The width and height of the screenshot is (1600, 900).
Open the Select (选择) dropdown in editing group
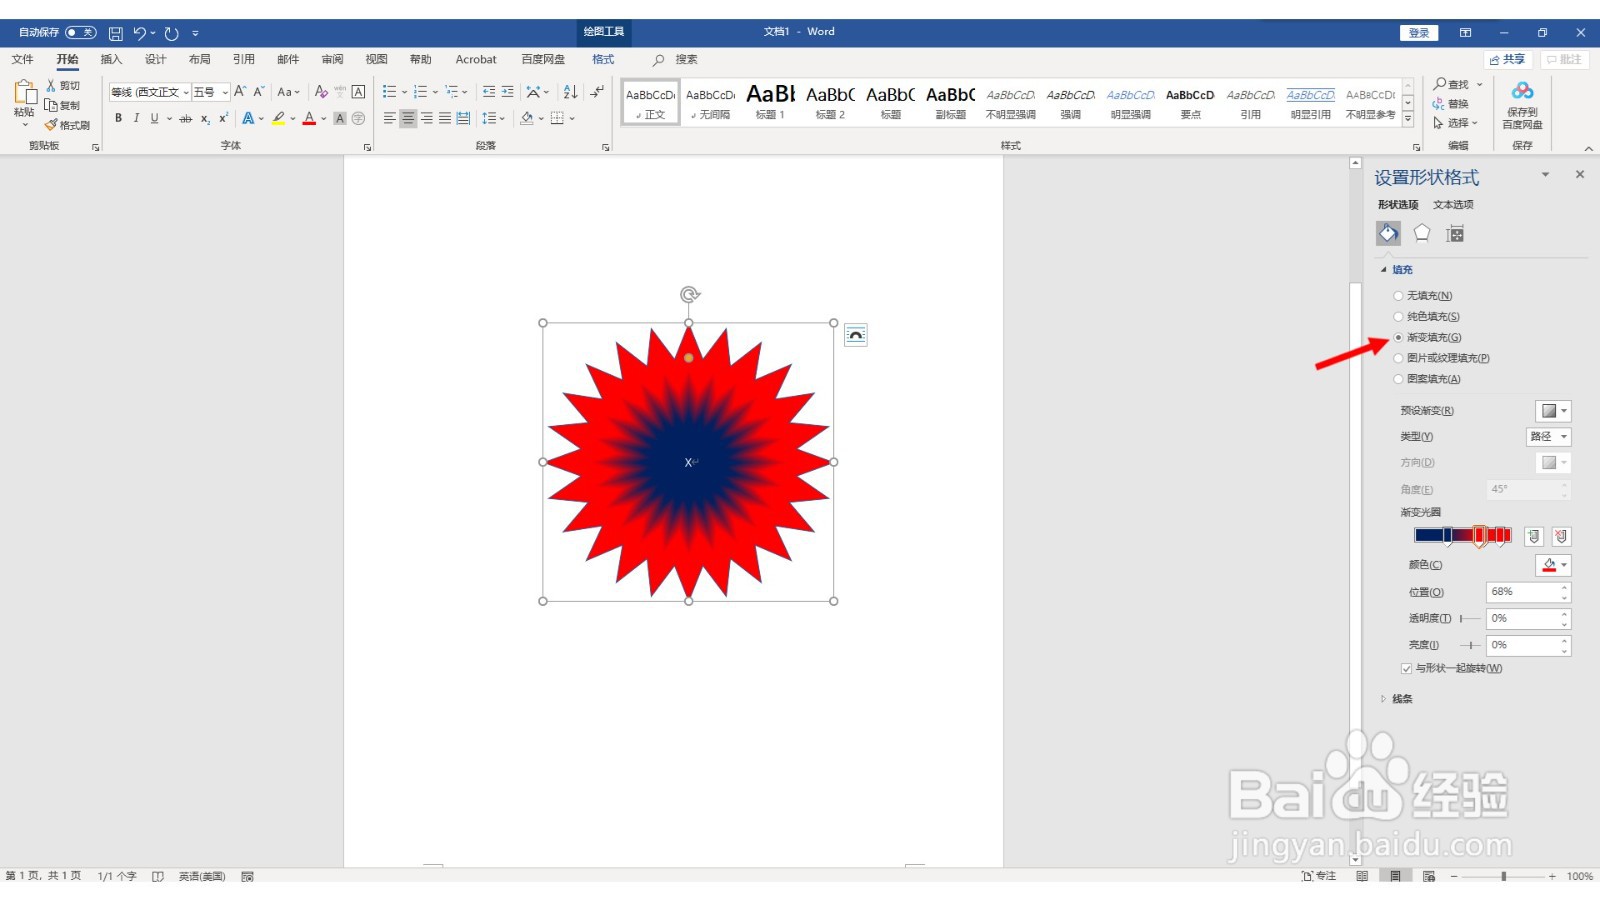pyautogui.click(x=1455, y=123)
